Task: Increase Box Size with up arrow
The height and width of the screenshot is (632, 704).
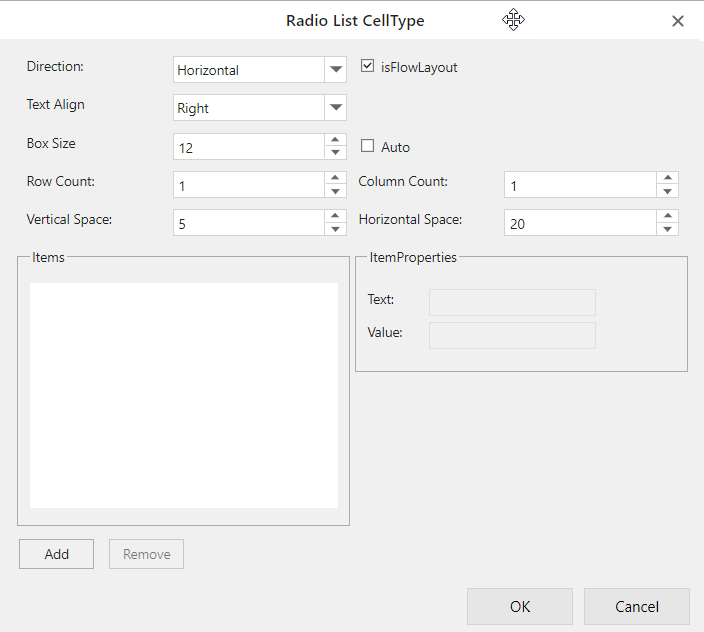Action: pyautogui.click(x=335, y=140)
